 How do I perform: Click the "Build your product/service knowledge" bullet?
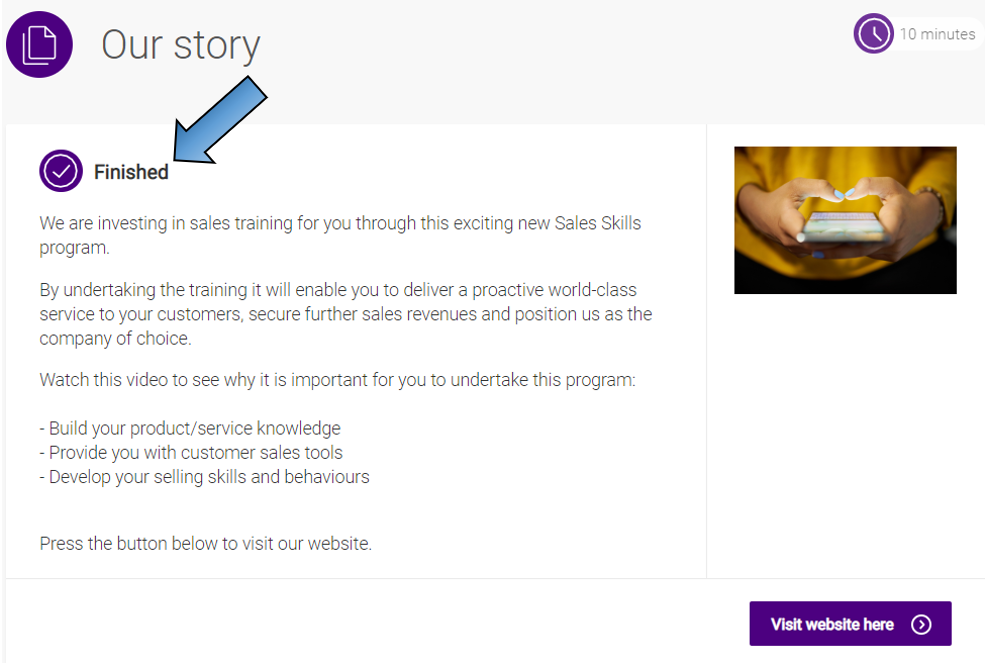click(190, 428)
